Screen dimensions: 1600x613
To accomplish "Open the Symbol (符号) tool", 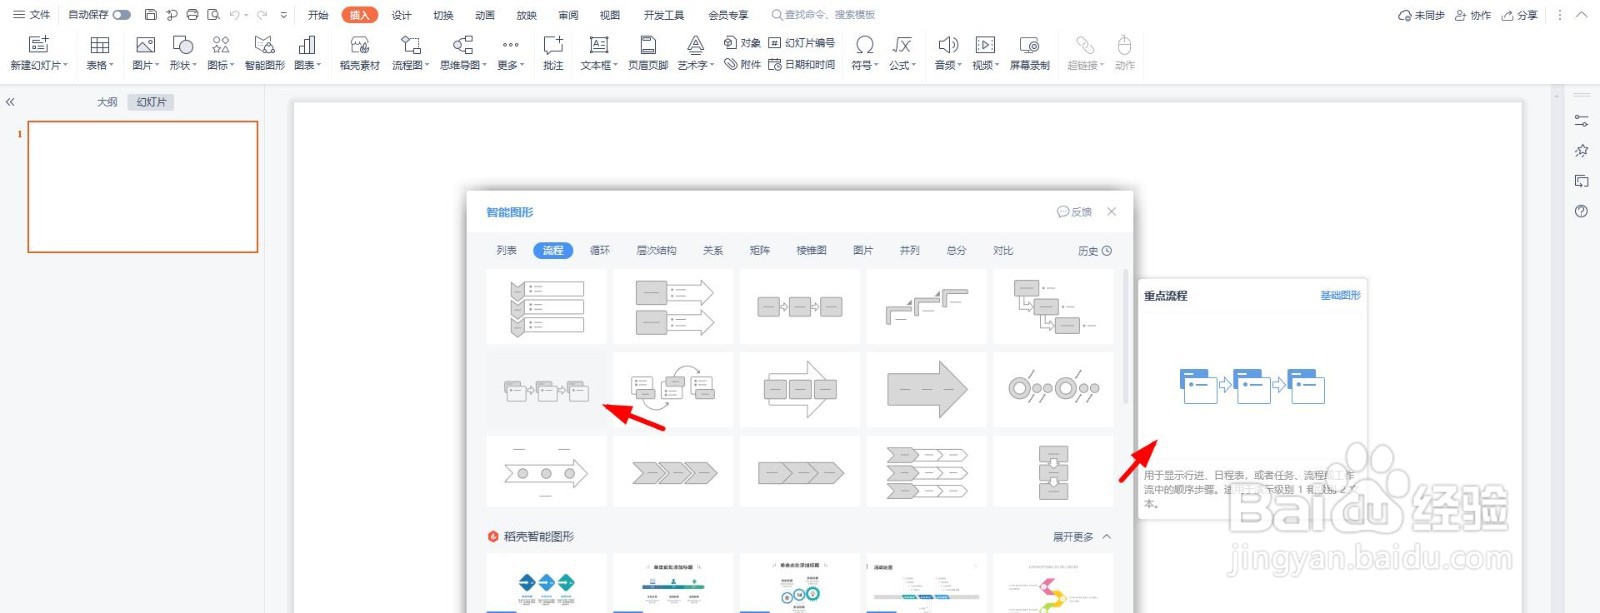I will click(865, 45).
